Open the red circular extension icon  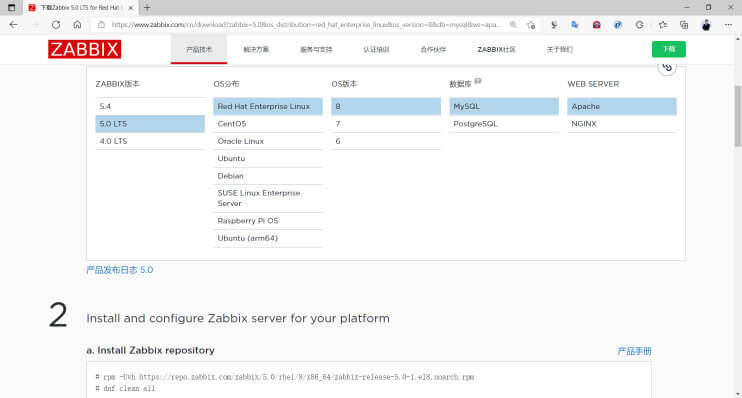tap(596, 25)
